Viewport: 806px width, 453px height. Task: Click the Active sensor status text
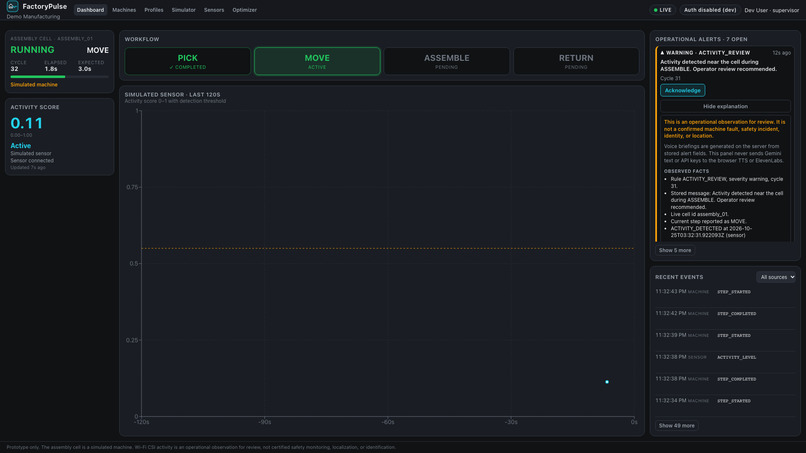[x=21, y=146]
